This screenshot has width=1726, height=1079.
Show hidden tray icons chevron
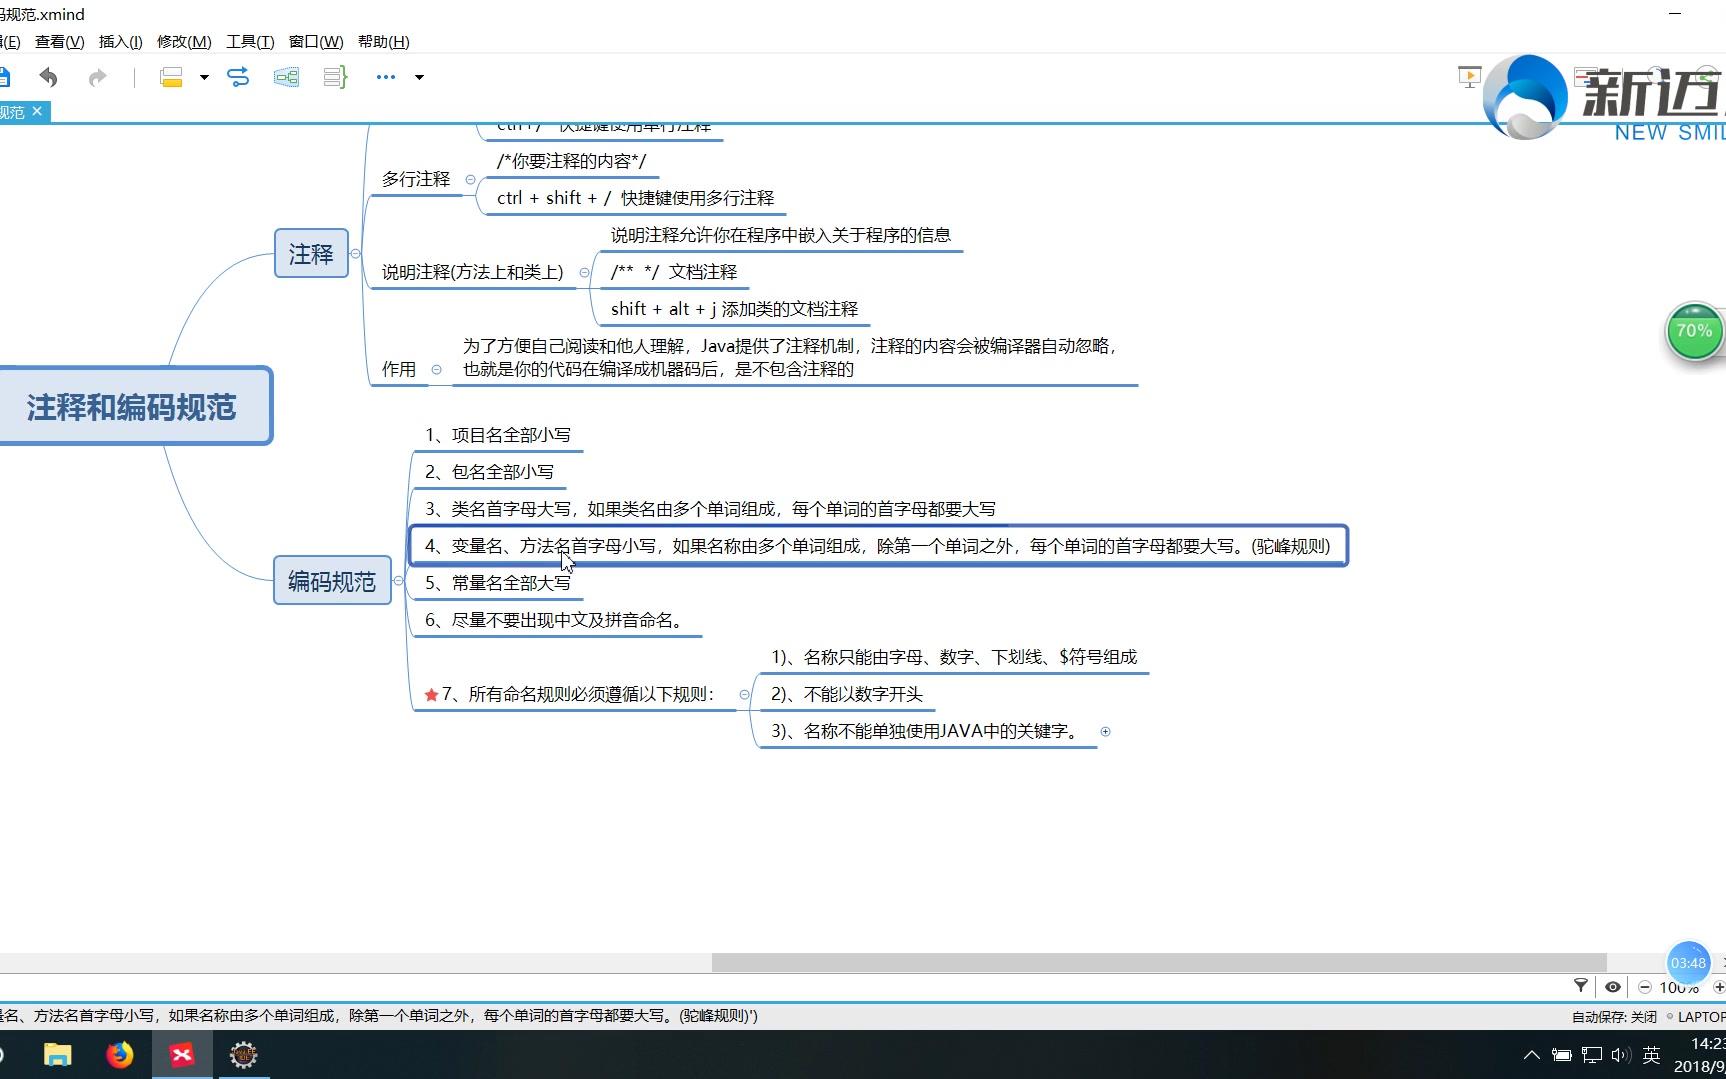(1531, 1055)
